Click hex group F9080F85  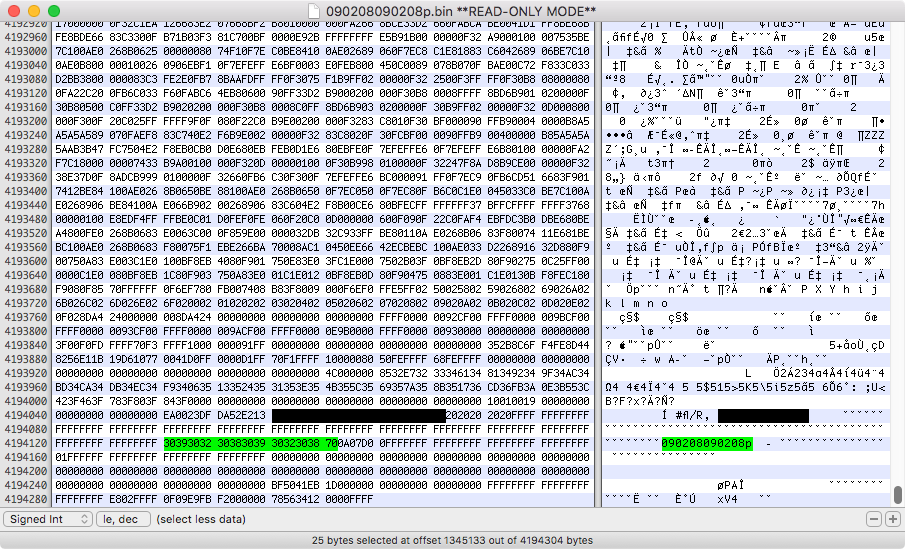point(79,289)
